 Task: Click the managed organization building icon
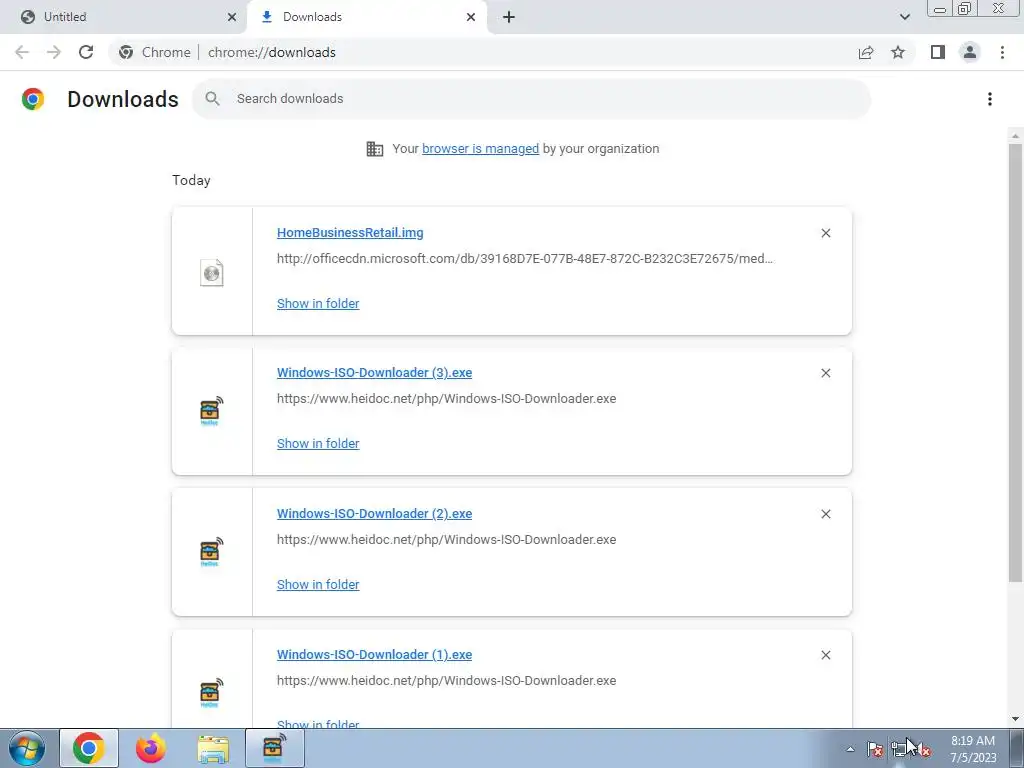pyautogui.click(x=375, y=149)
